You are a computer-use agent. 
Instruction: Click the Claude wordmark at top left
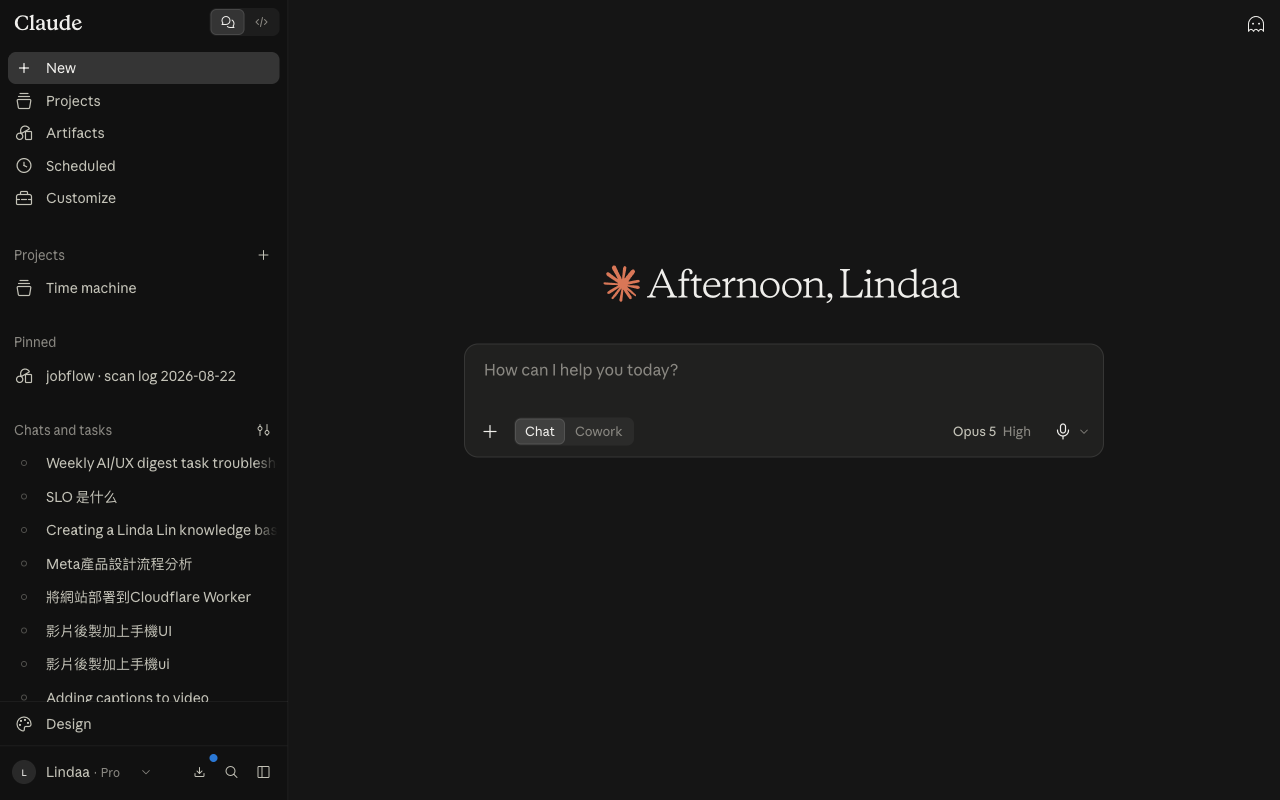pos(48,22)
